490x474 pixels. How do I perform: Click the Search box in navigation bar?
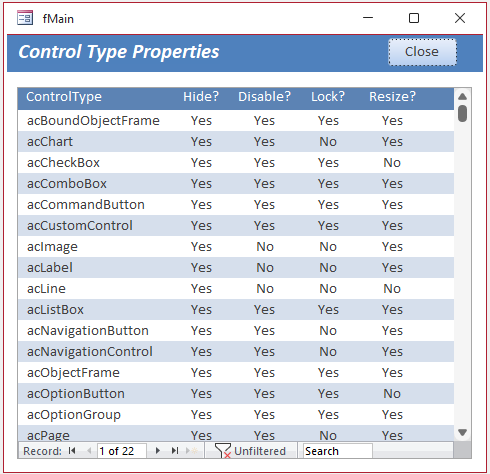tap(338, 451)
